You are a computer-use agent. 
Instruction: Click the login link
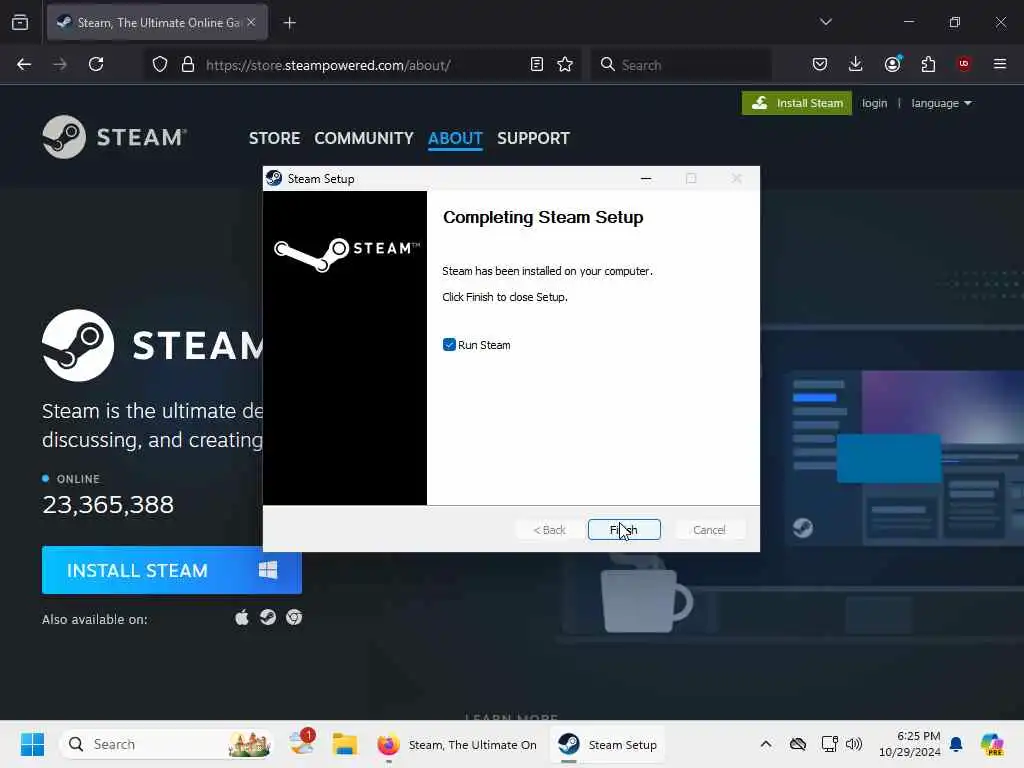pyautogui.click(x=874, y=103)
